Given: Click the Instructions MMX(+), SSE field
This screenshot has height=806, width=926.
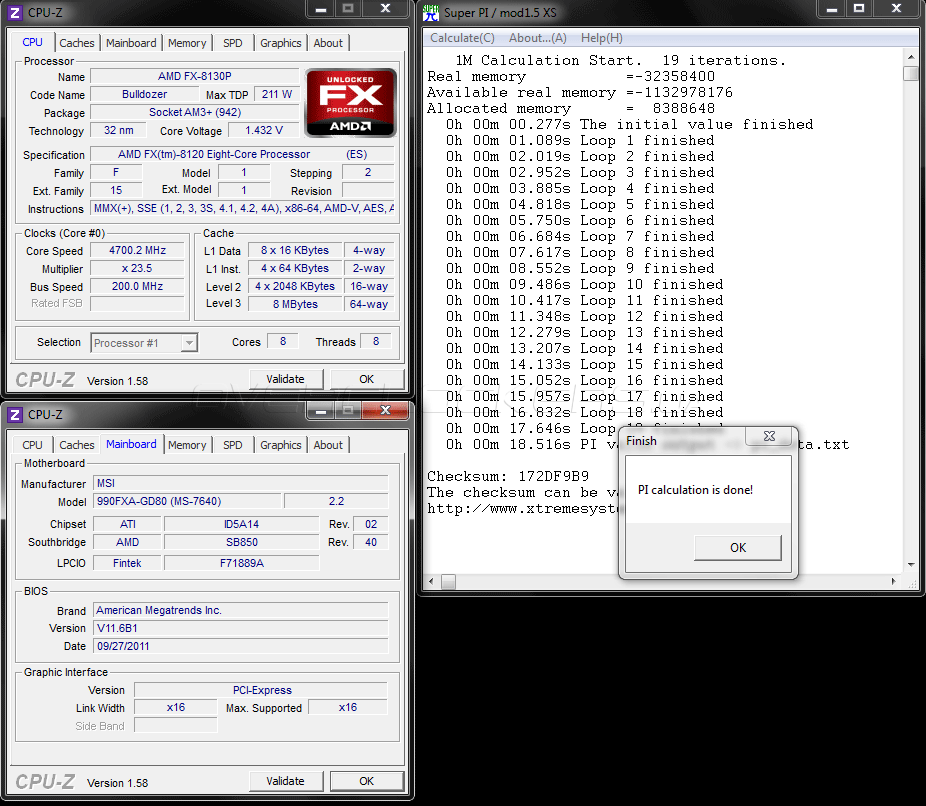Looking at the screenshot, I should [x=243, y=208].
